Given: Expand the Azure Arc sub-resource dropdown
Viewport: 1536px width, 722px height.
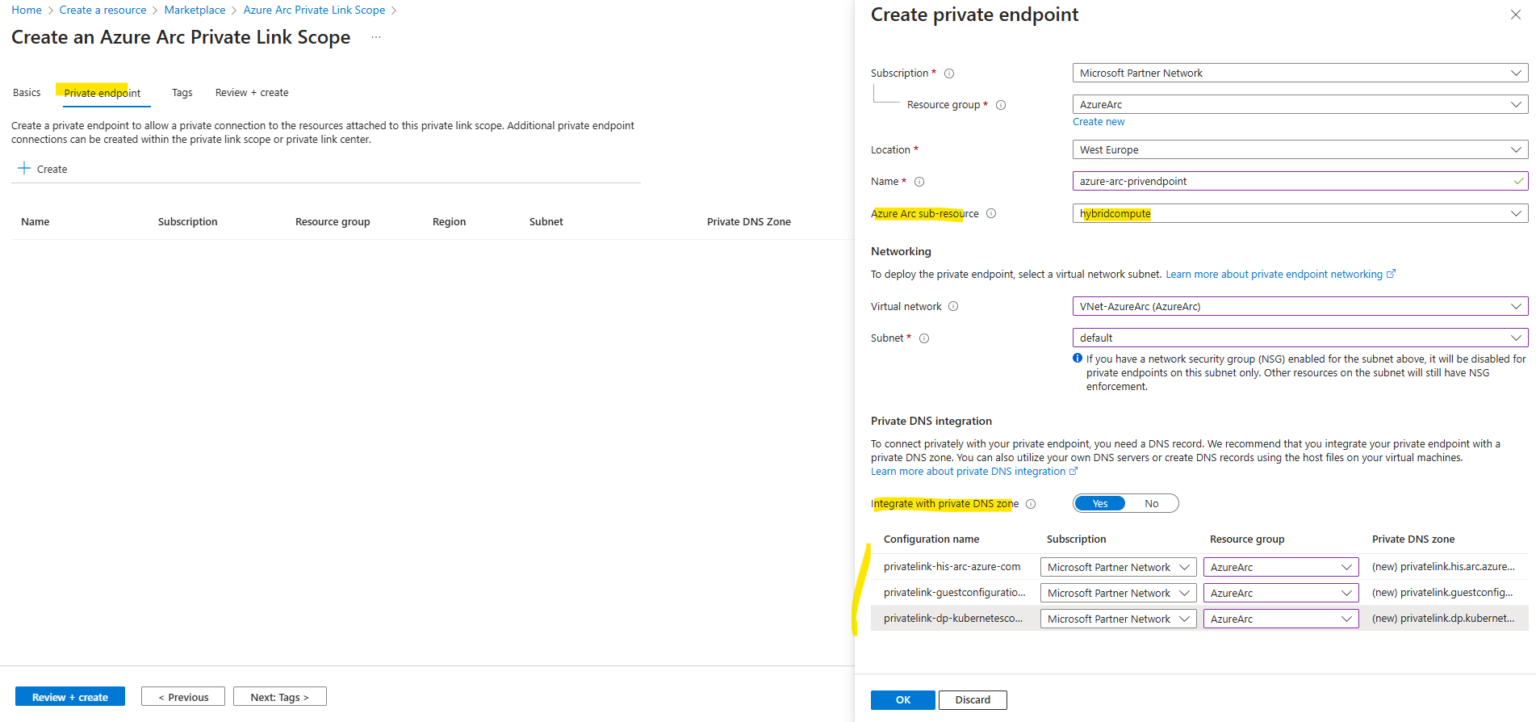Looking at the screenshot, I should (x=1299, y=214).
